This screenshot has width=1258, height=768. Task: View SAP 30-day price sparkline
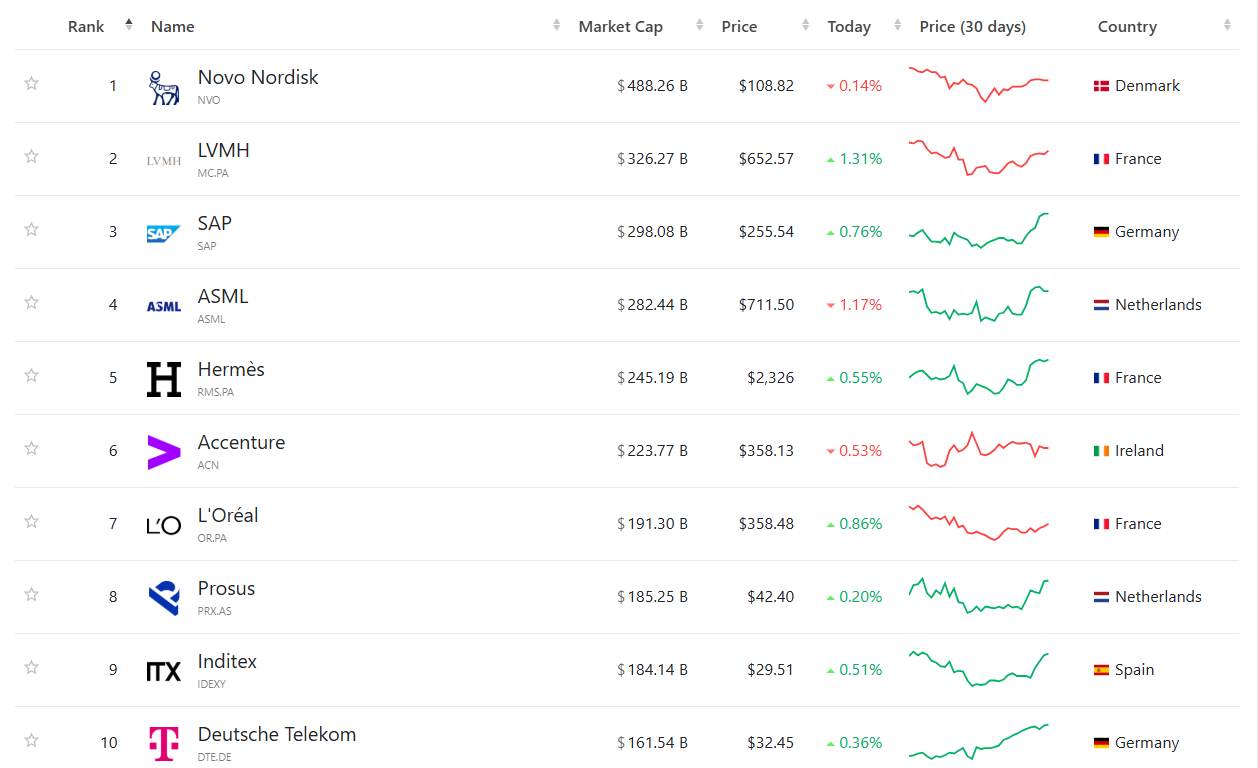978,230
